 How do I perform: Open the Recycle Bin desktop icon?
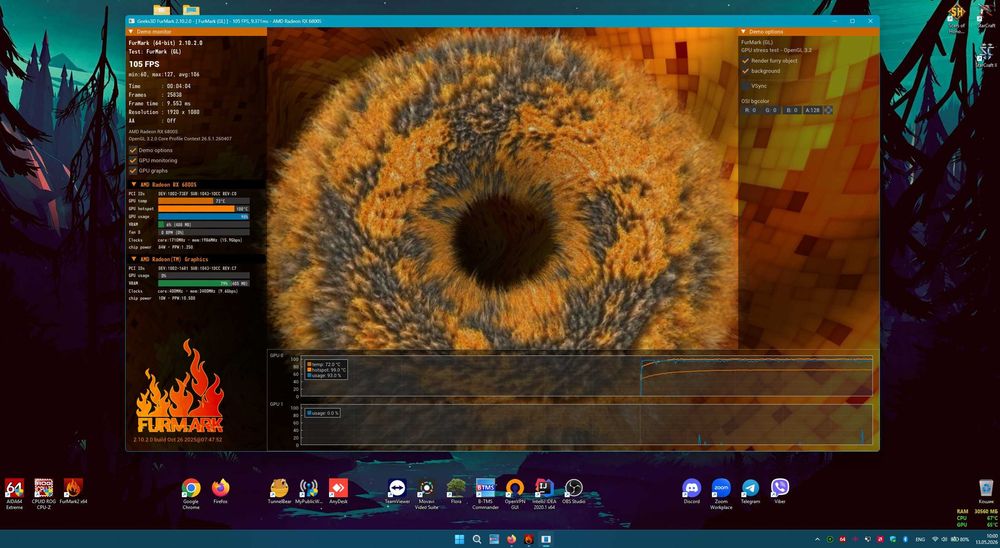coord(986,492)
